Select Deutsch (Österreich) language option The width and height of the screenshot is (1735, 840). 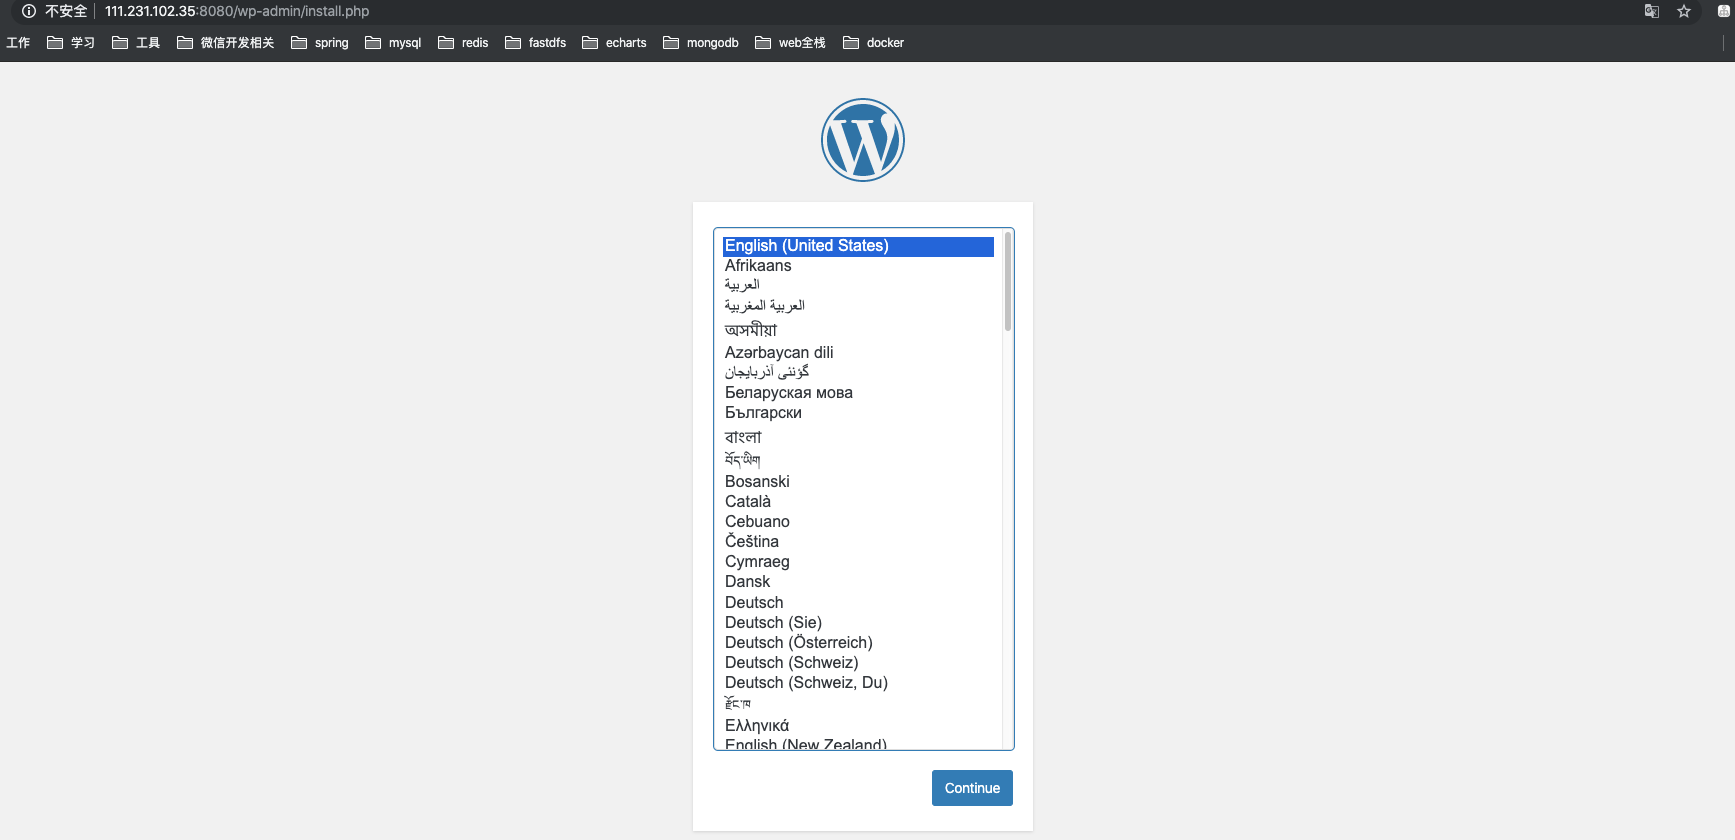pos(858,643)
